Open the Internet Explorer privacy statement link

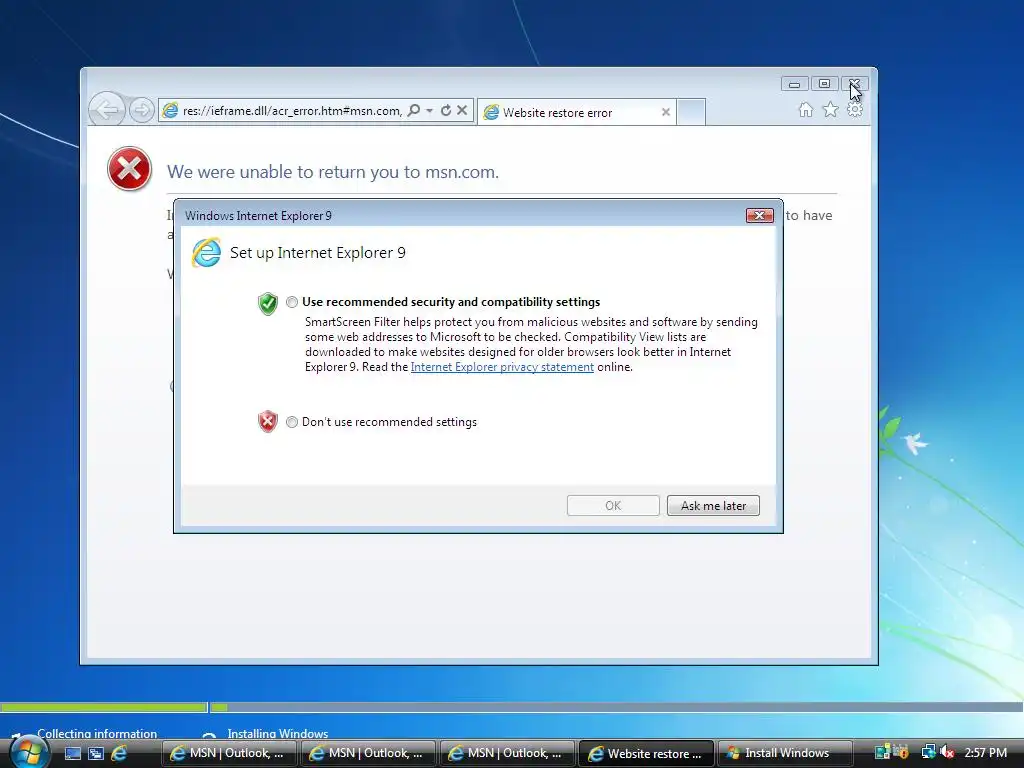pyautogui.click(x=502, y=367)
